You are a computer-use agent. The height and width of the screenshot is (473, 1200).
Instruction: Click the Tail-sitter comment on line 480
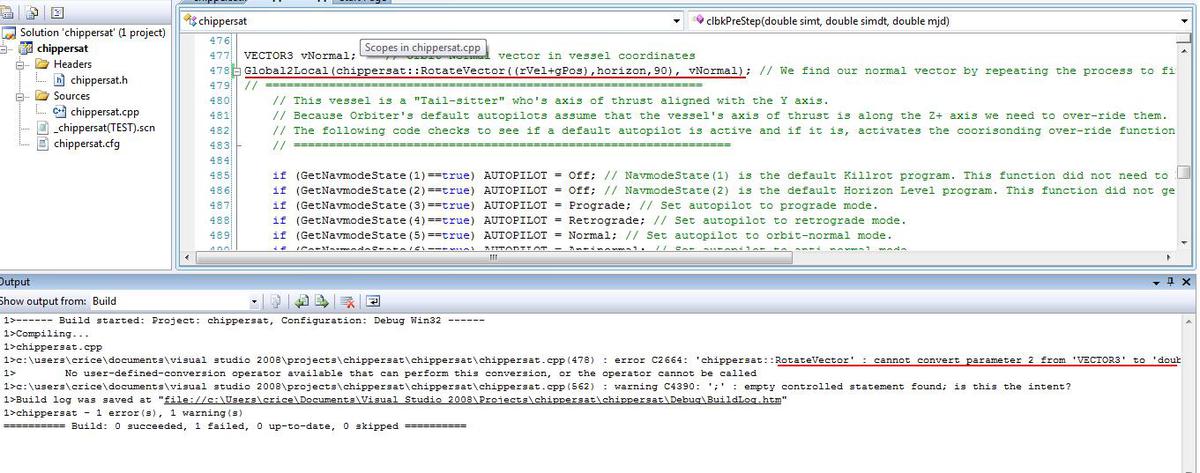551,101
